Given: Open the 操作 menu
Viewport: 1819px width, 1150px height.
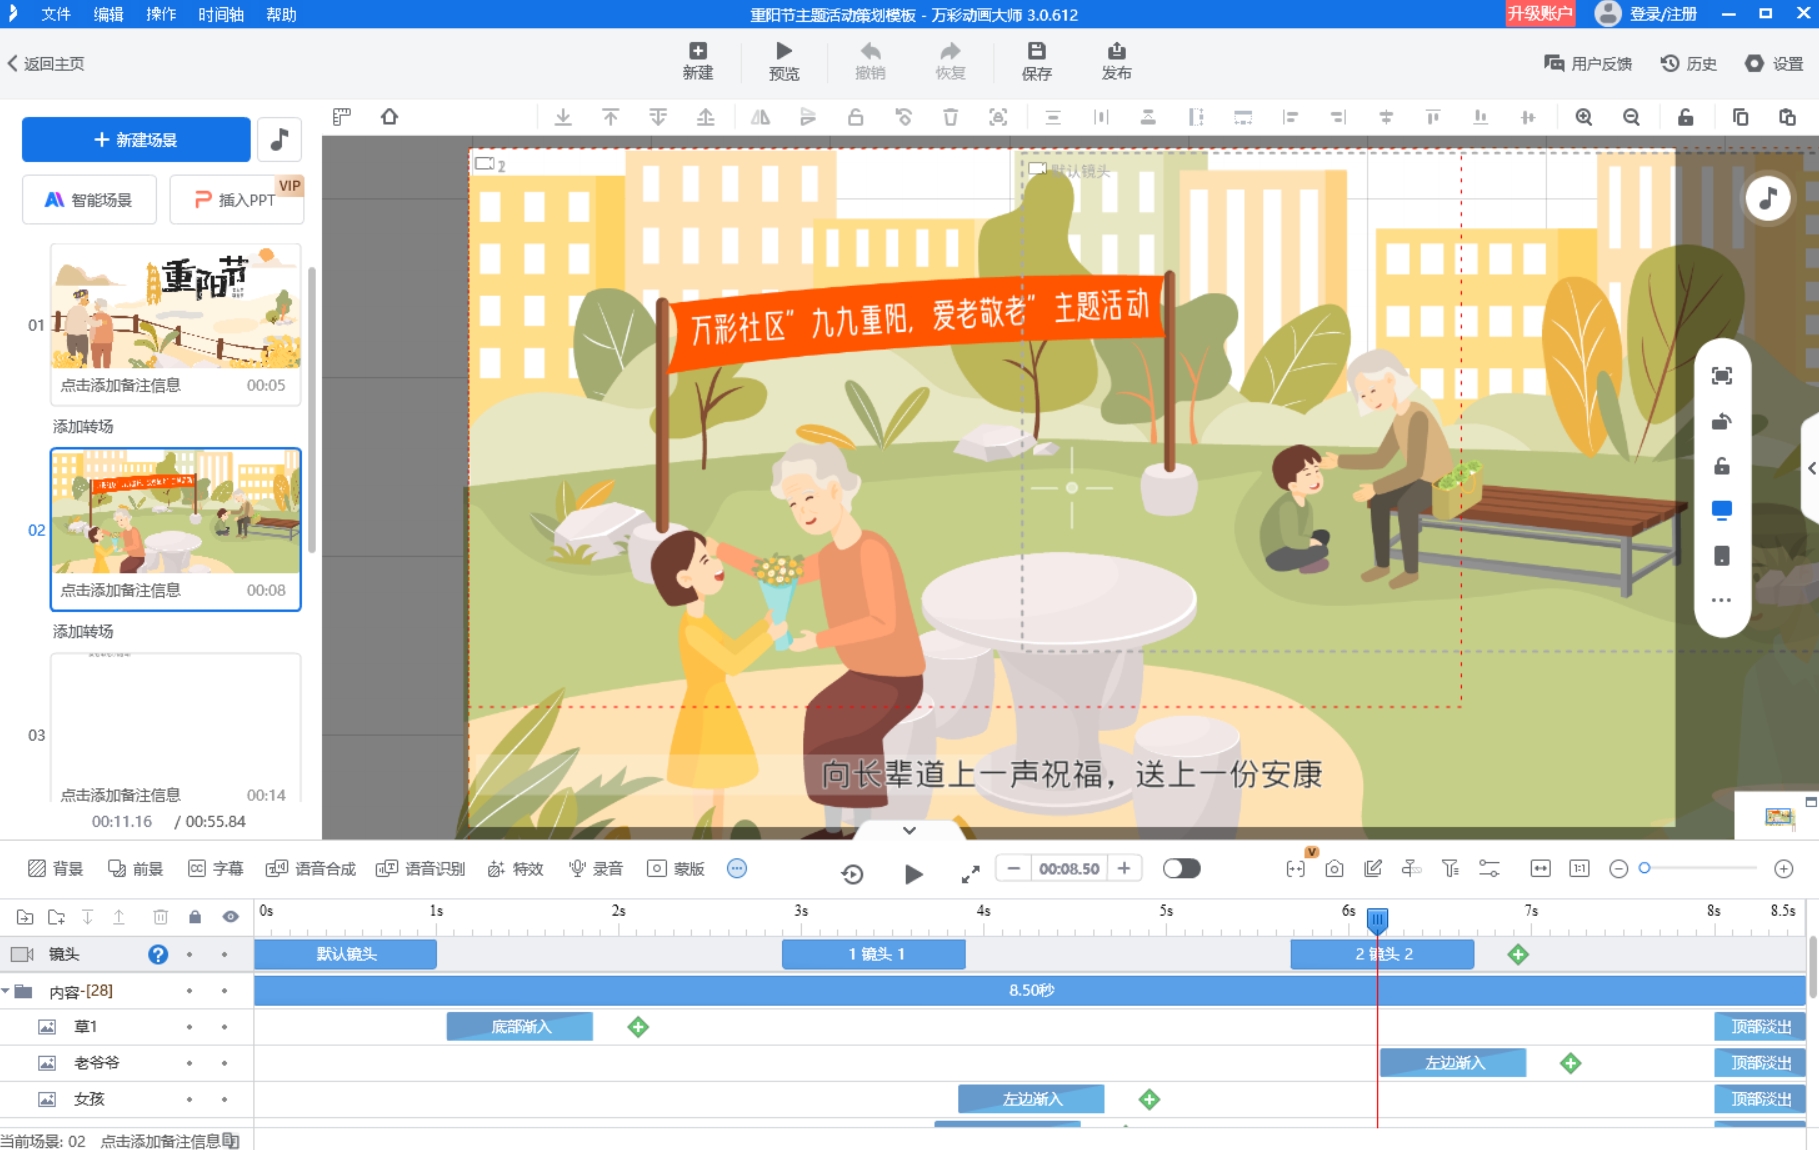Looking at the screenshot, I should click(160, 14).
